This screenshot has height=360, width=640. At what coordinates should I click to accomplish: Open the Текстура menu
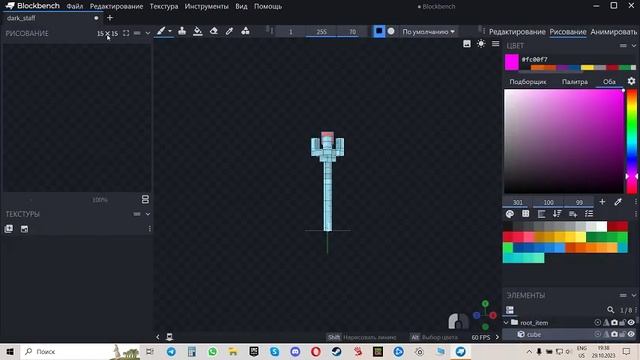pos(164,7)
